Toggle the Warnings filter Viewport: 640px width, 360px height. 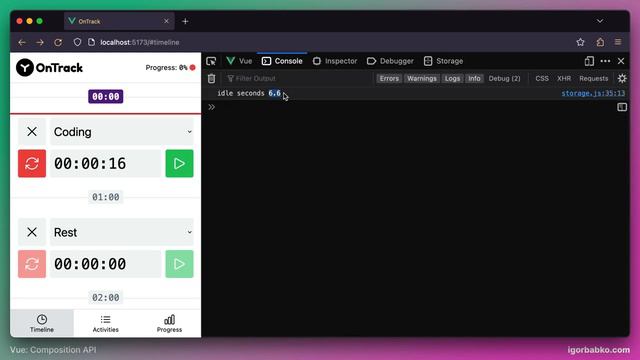422,78
